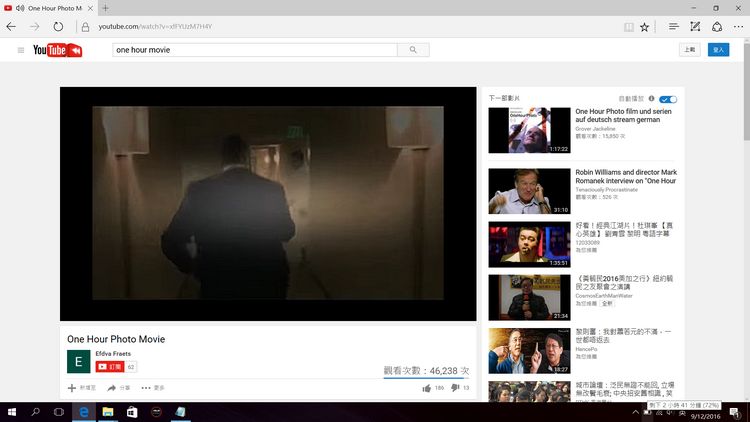Open Windows Store from taskbar

(132, 412)
